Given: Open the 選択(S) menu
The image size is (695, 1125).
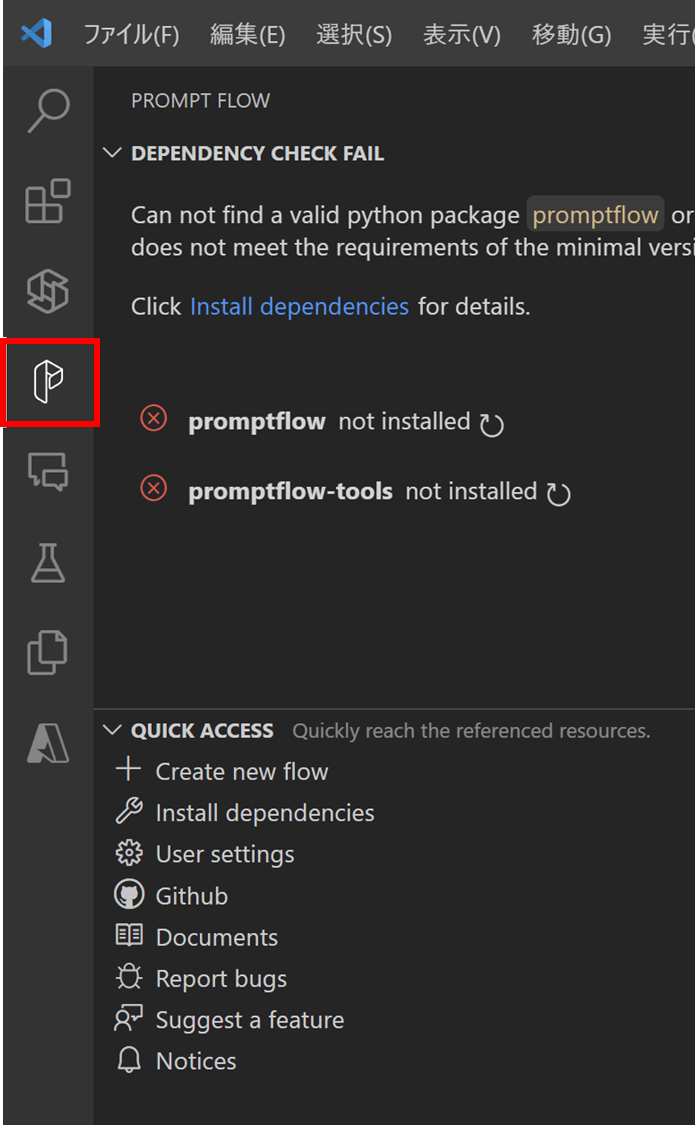Looking at the screenshot, I should pyautogui.click(x=354, y=35).
